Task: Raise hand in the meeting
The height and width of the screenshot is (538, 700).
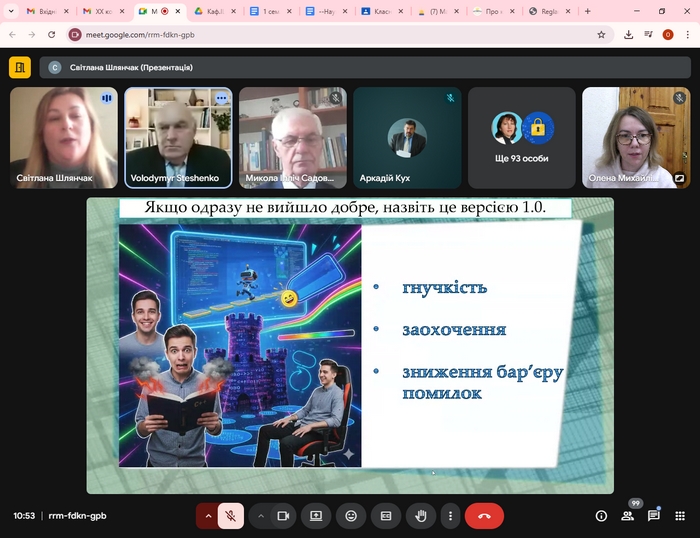Action: [x=421, y=516]
